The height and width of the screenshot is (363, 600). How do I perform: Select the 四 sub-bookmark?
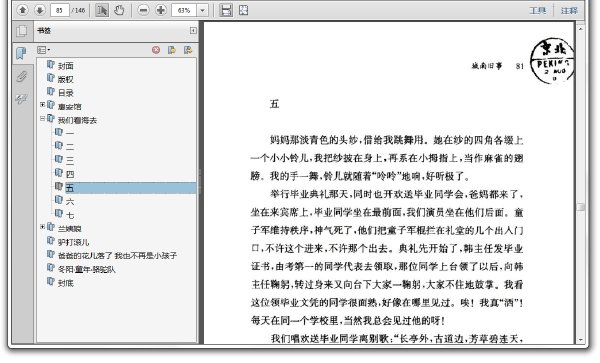point(70,174)
